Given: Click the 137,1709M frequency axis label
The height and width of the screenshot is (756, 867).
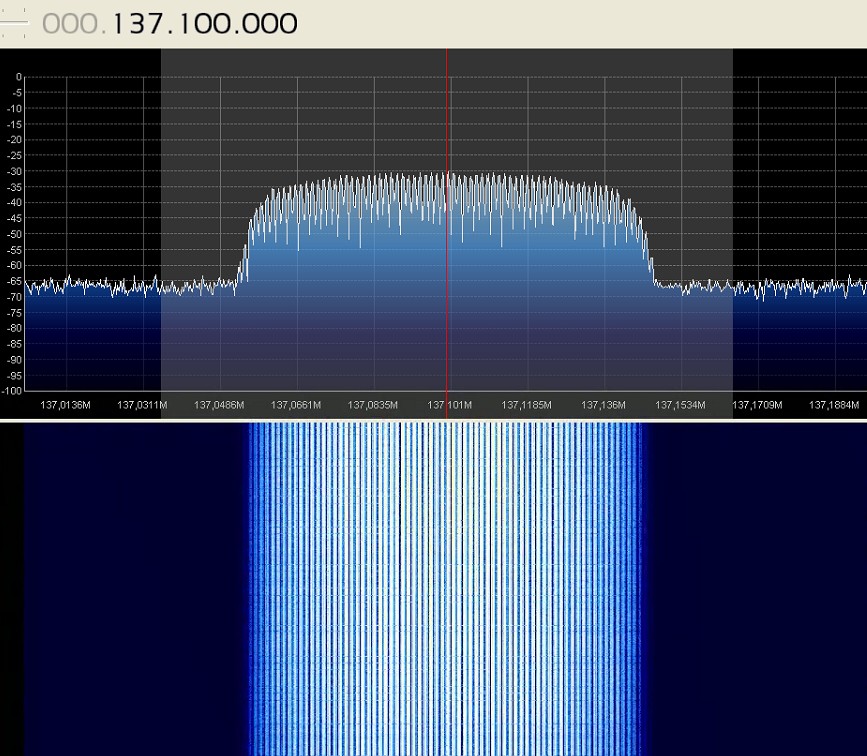Looking at the screenshot, I should pyautogui.click(x=757, y=405).
